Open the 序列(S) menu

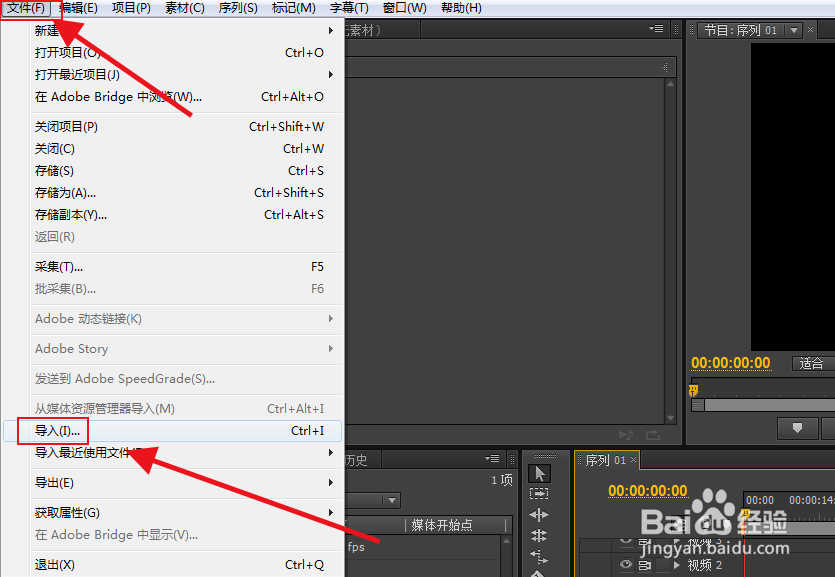[x=238, y=8]
